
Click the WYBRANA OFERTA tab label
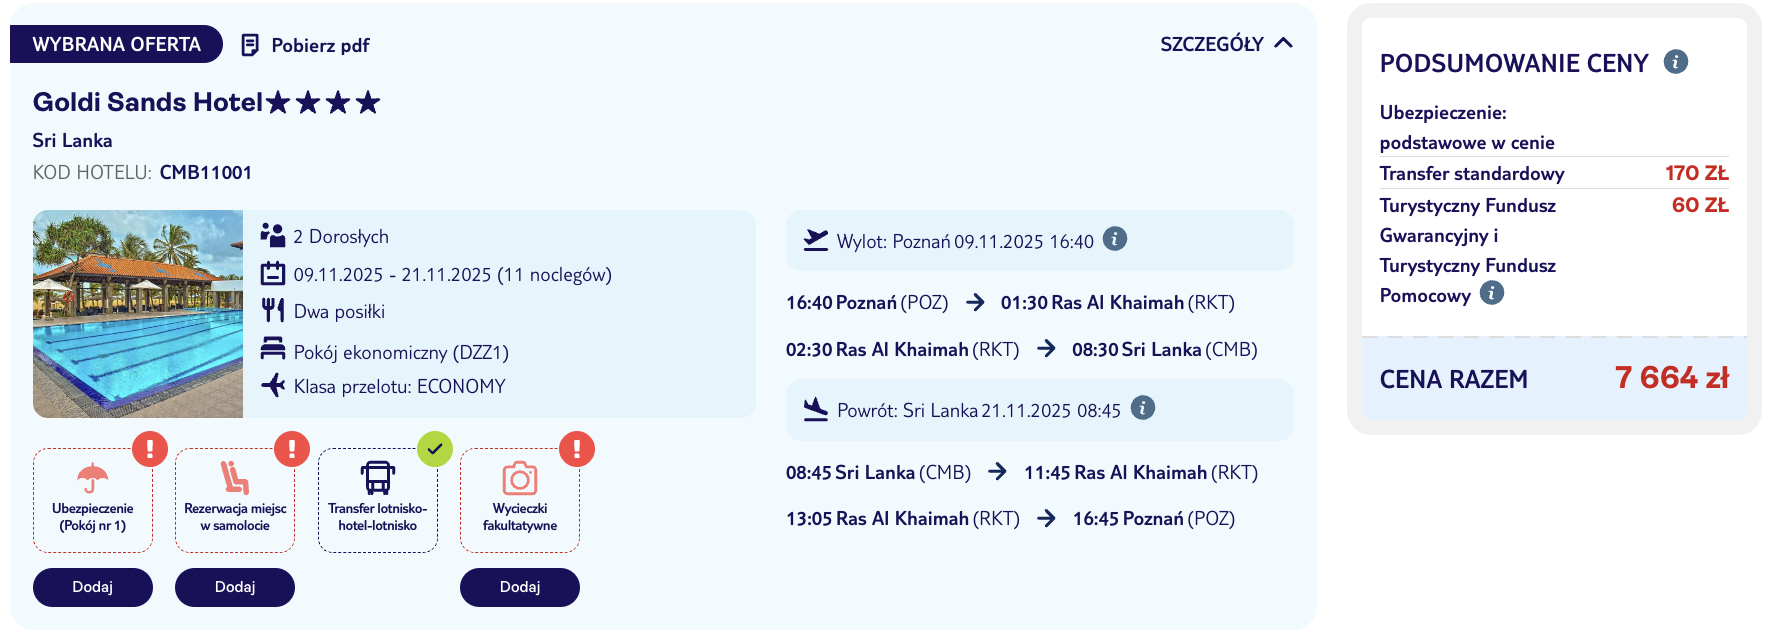point(116,44)
